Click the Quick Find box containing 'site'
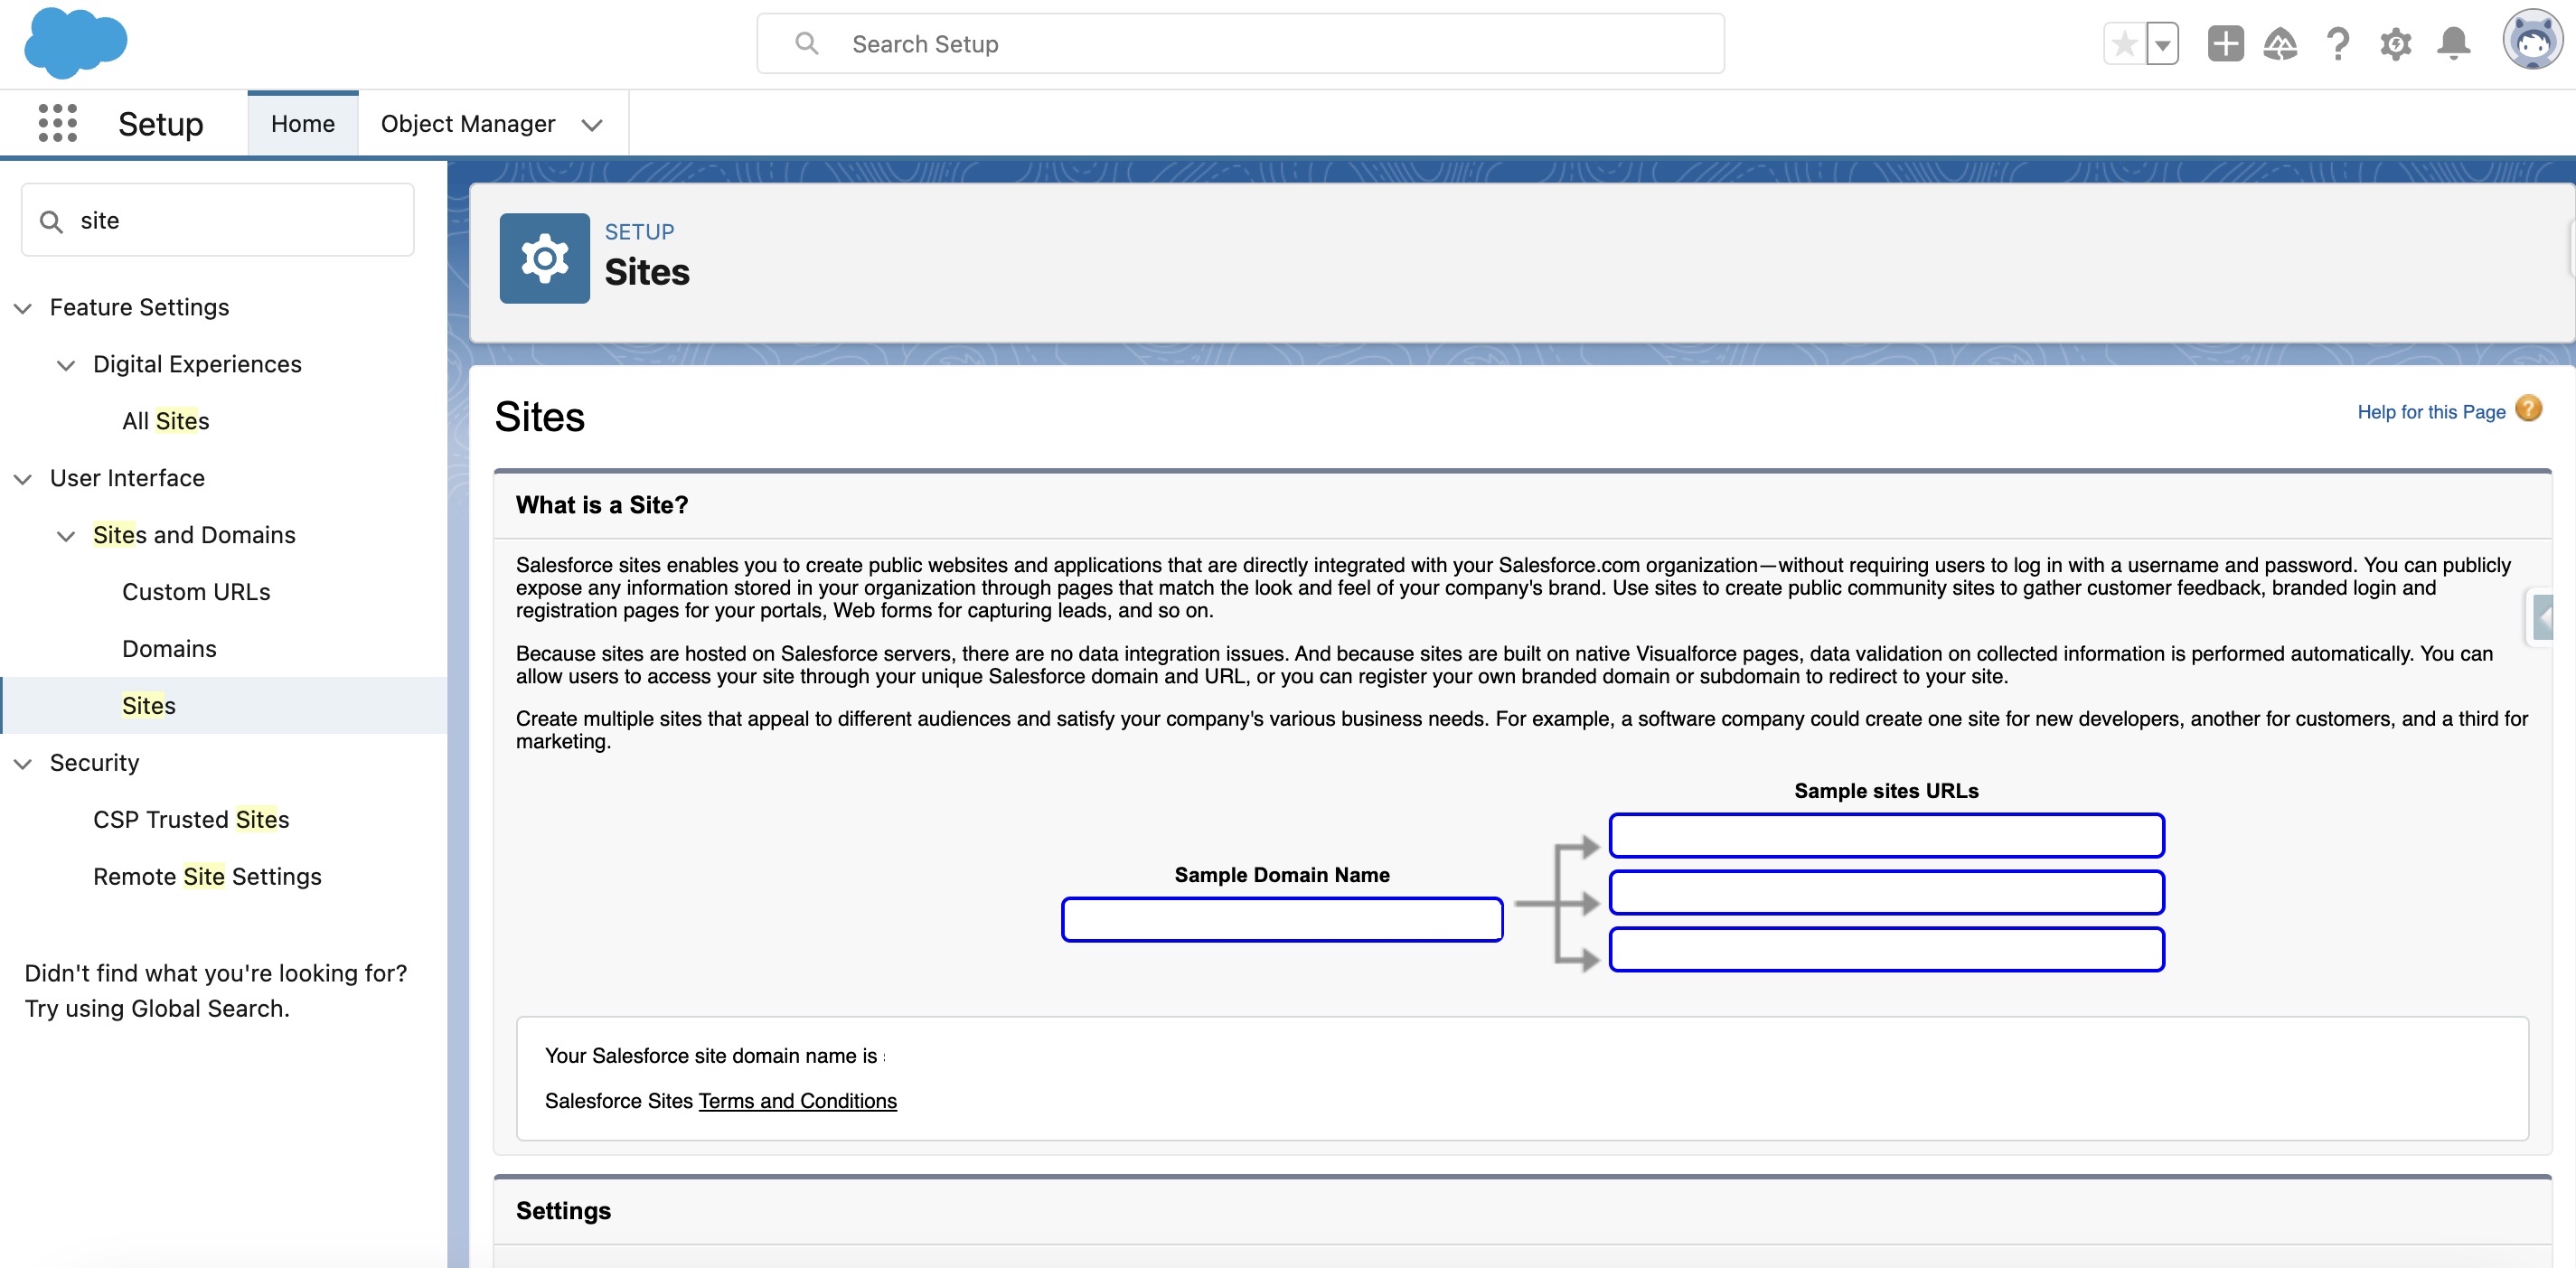 click(x=217, y=219)
